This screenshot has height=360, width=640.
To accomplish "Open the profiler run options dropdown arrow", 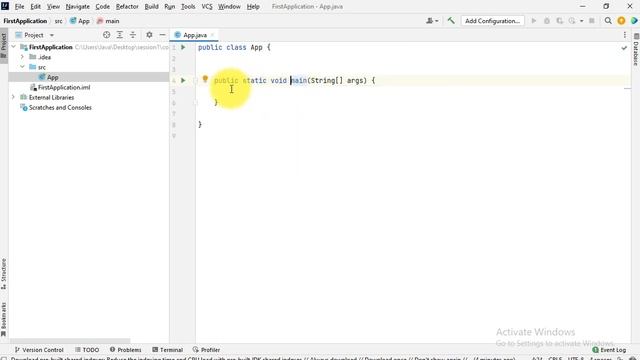I will point(581,21).
